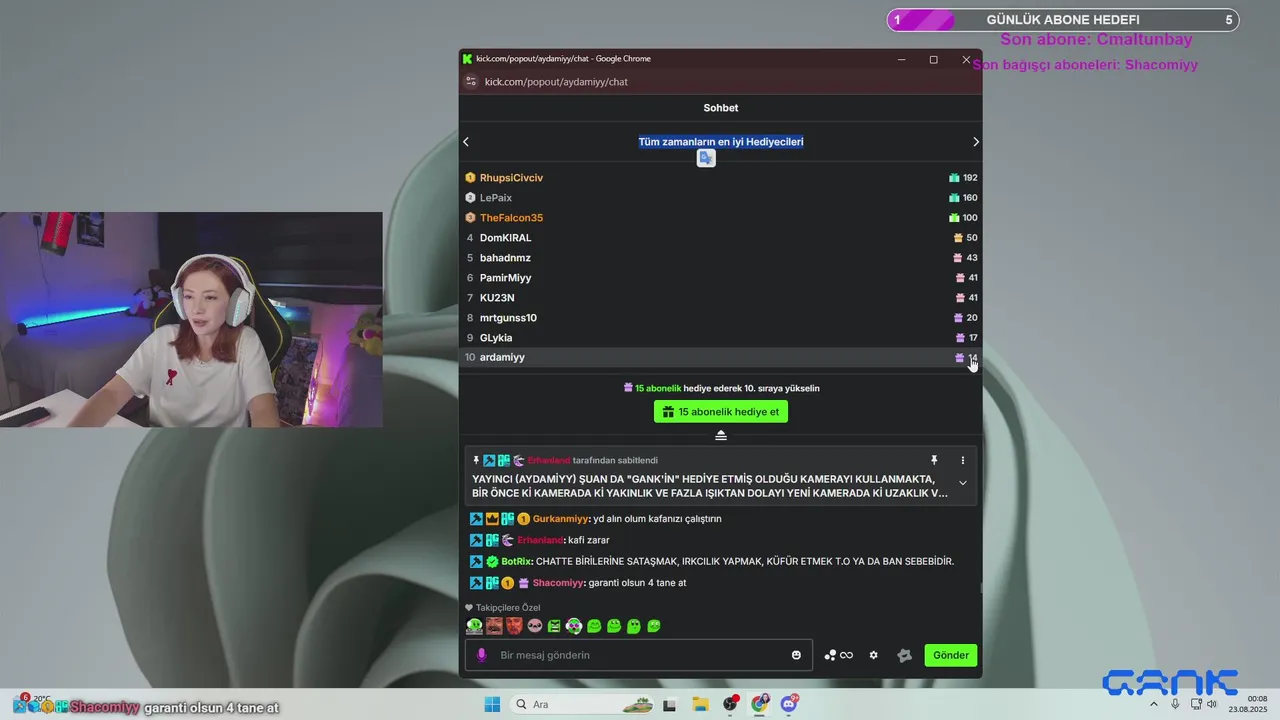Viewport: 1280px width, 720px height.
Task: Open RhupsiCivciv's profile in leaderboard
Action: pyautogui.click(x=511, y=178)
